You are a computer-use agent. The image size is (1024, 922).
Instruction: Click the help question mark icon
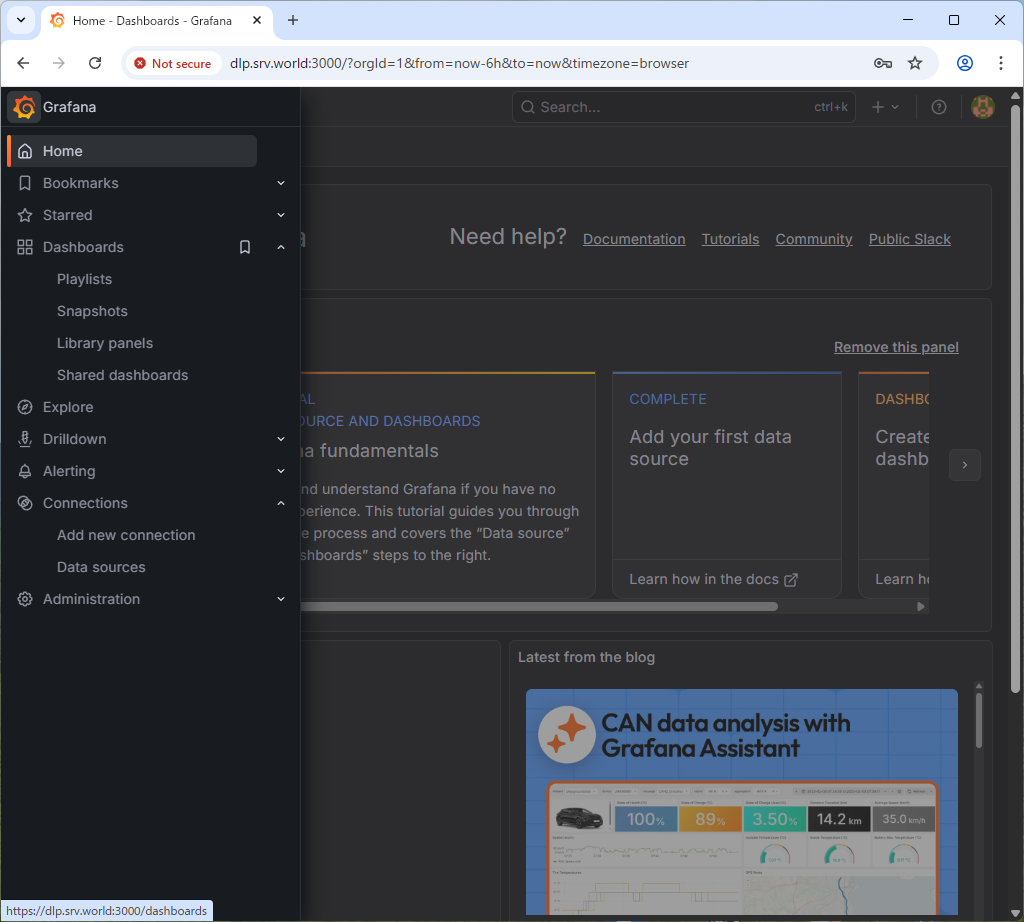click(938, 107)
